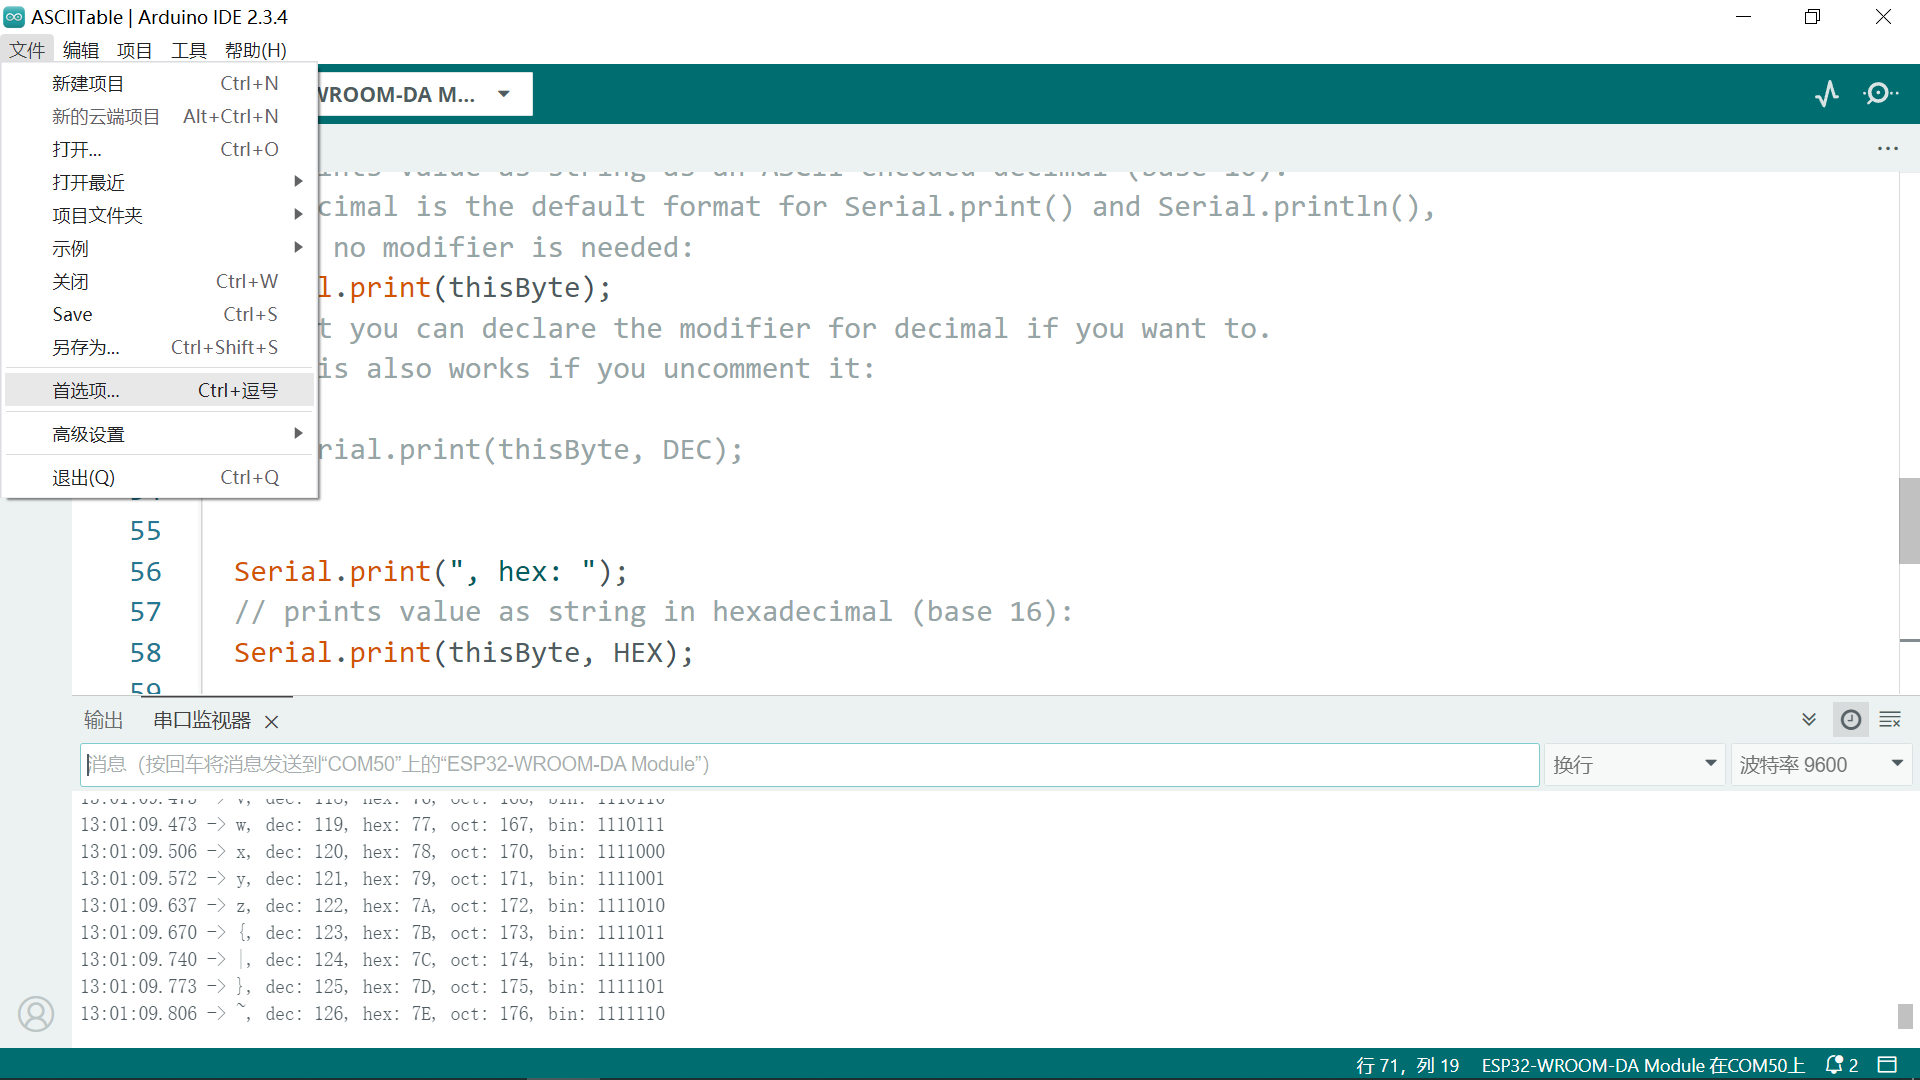The width and height of the screenshot is (1920, 1080).
Task: Clear serial monitor output icon
Action: tap(1890, 720)
